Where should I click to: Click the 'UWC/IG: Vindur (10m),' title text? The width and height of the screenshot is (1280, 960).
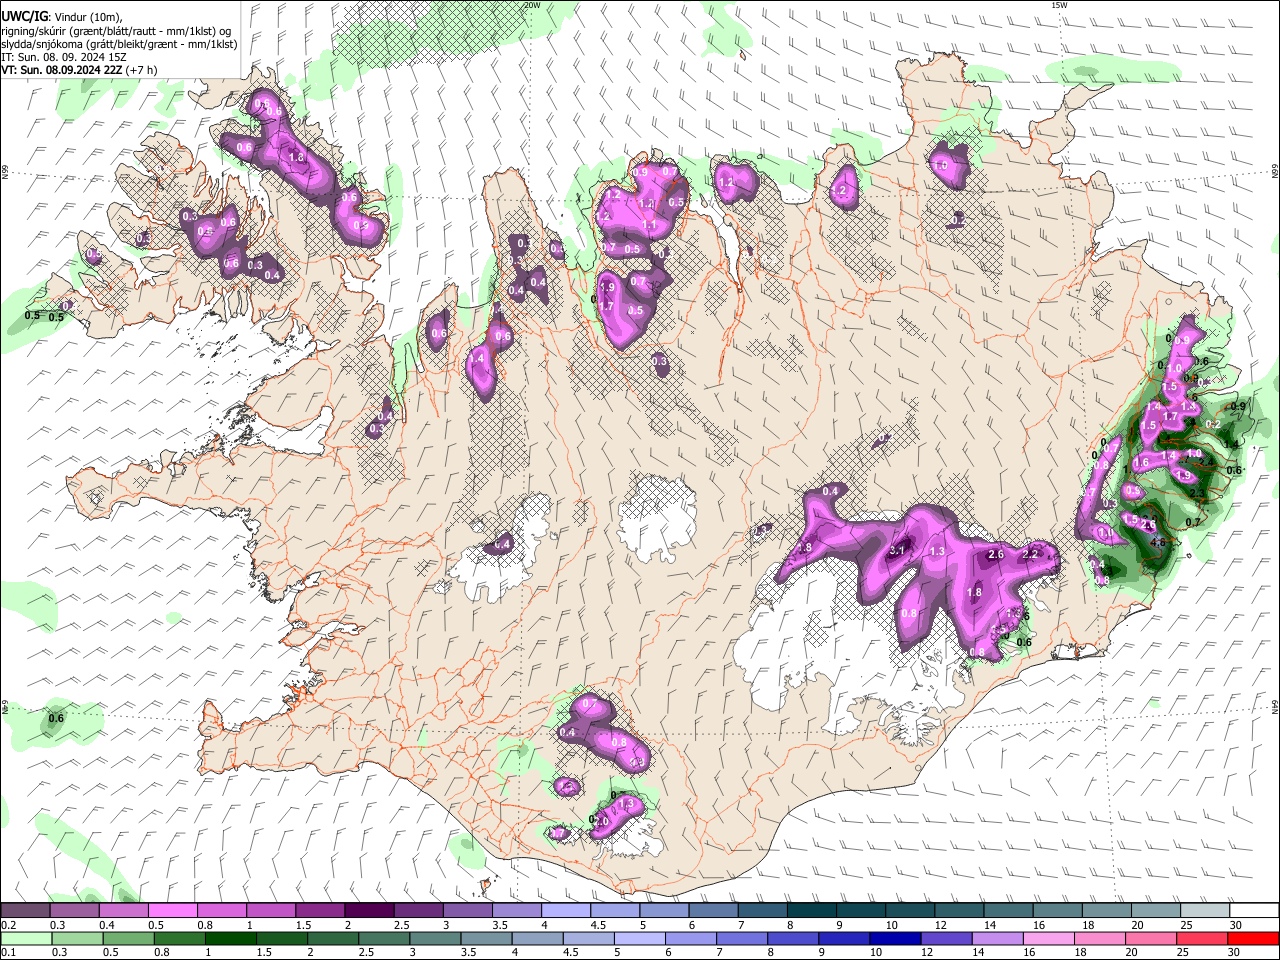[x=62, y=16]
